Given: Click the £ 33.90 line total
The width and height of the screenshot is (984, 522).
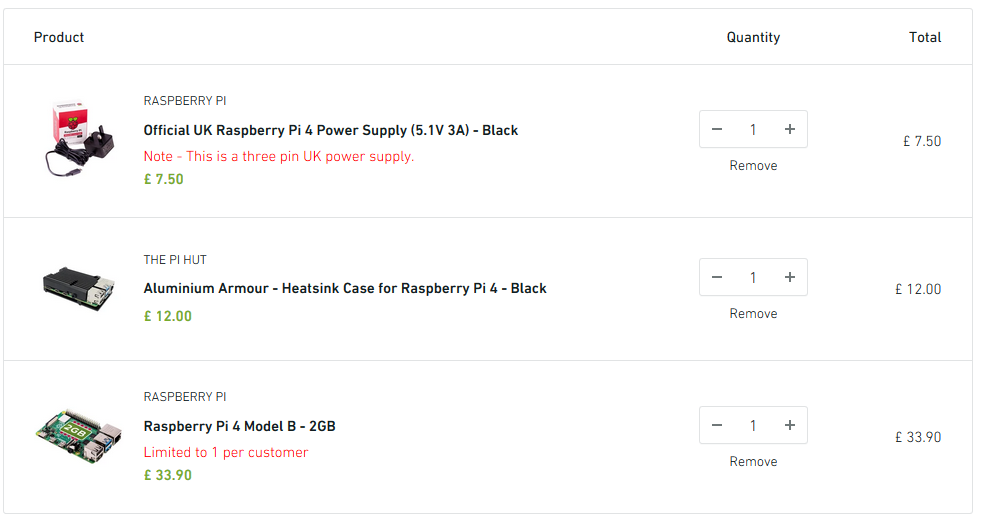Looking at the screenshot, I should coord(918,437).
